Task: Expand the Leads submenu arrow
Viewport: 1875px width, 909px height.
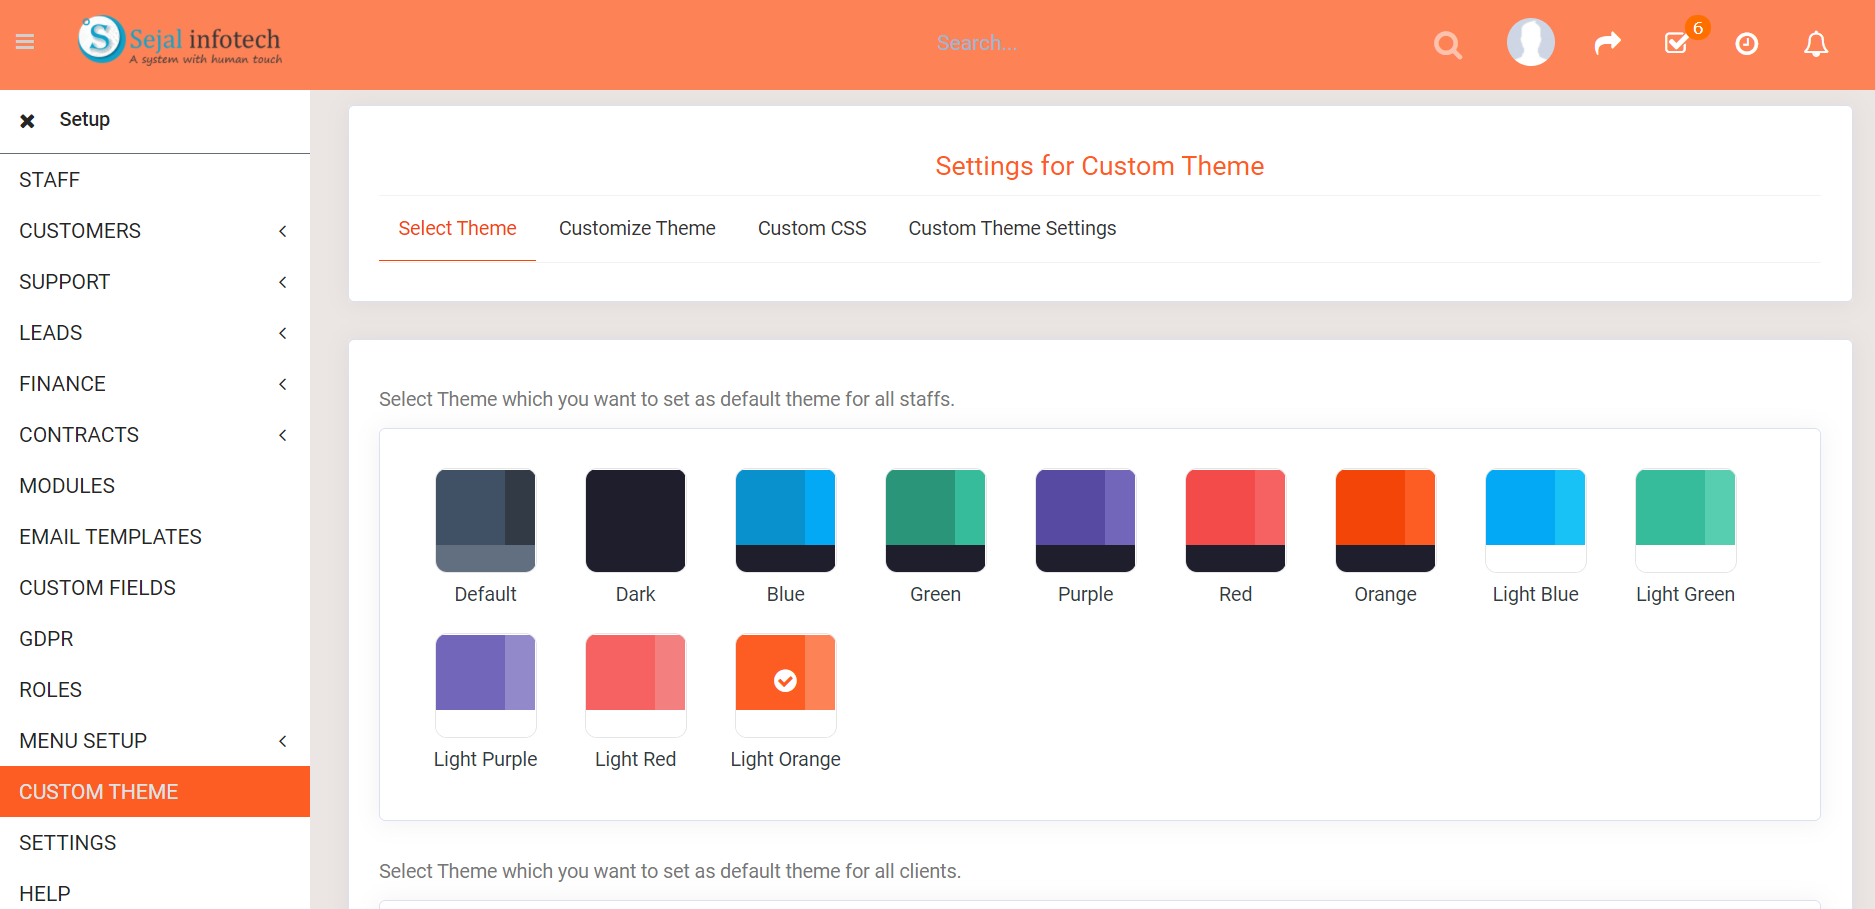Action: (283, 333)
